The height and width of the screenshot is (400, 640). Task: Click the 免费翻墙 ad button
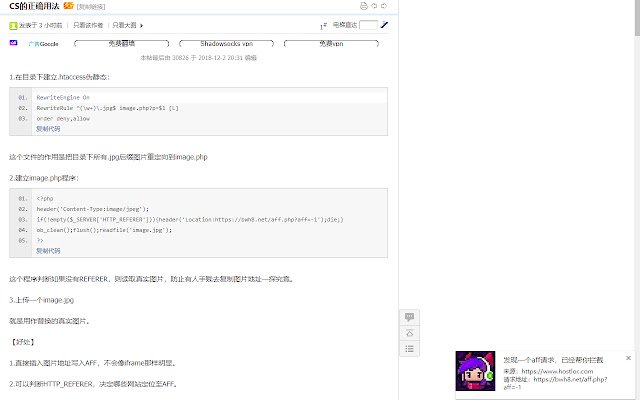point(122,43)
